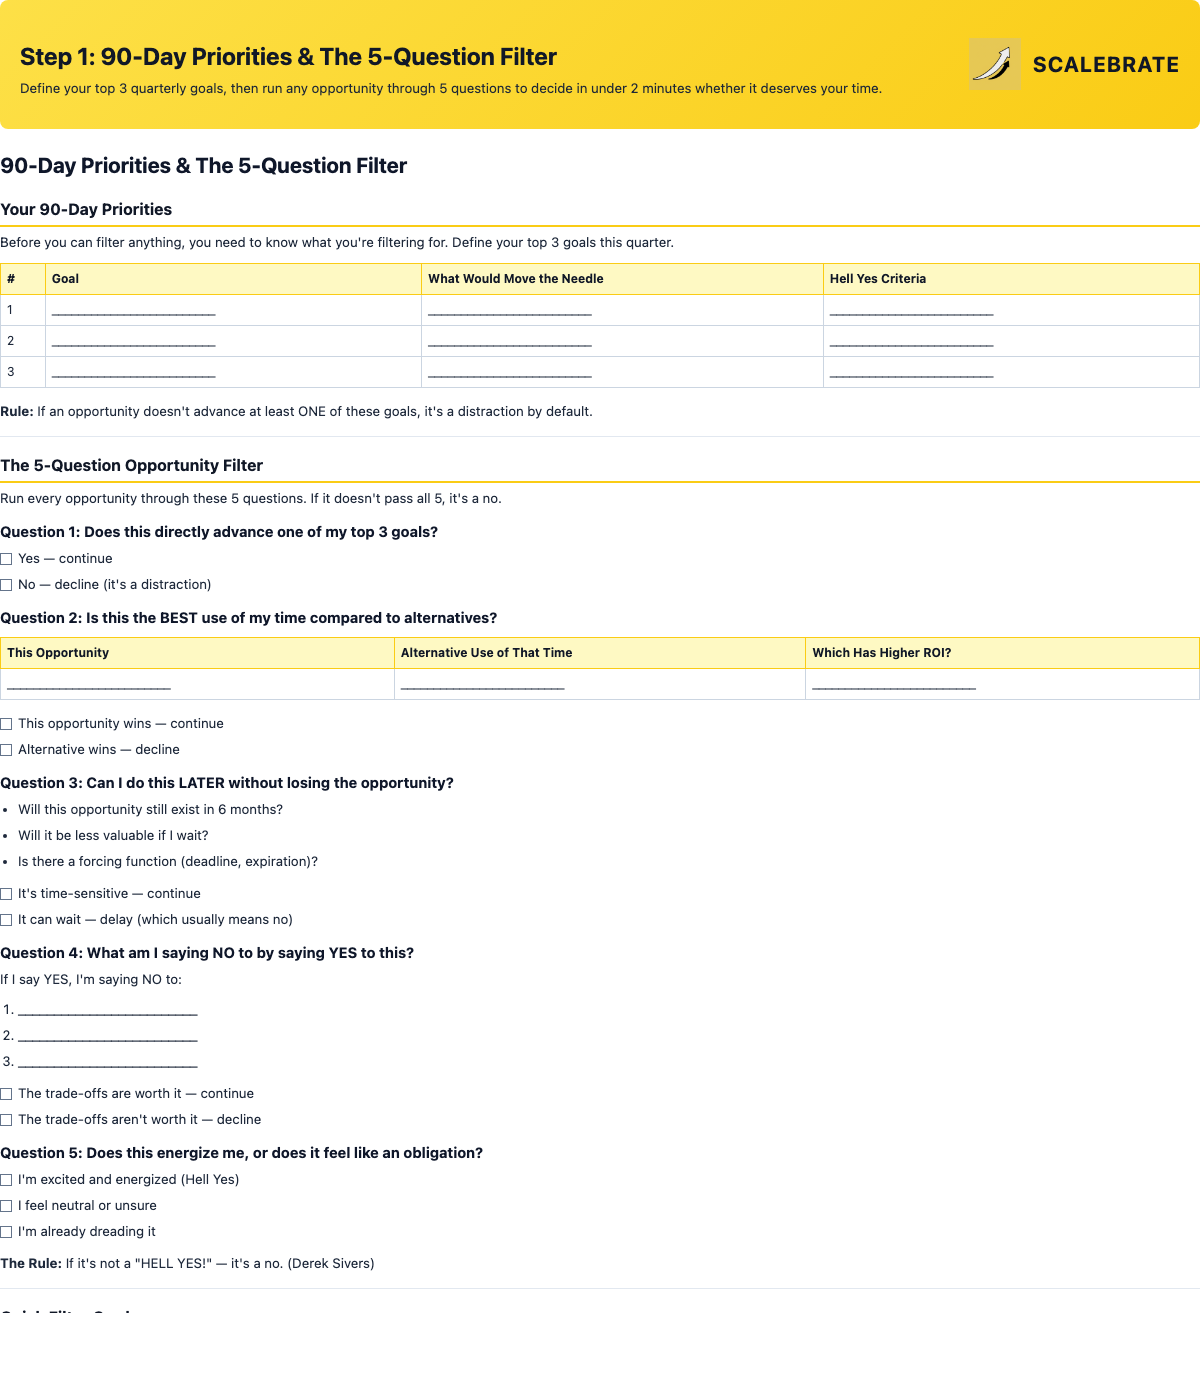1200x1400 pixels.
Task: Click row 2 'What Would Move the Needle' blank
Action: point(510,342)
